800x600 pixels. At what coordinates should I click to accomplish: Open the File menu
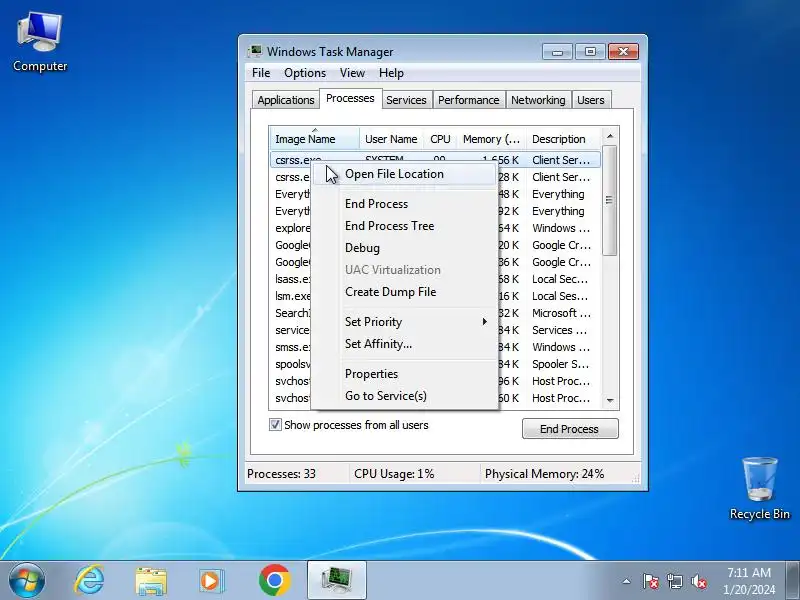pyautogui.click(x=261, y=73)
